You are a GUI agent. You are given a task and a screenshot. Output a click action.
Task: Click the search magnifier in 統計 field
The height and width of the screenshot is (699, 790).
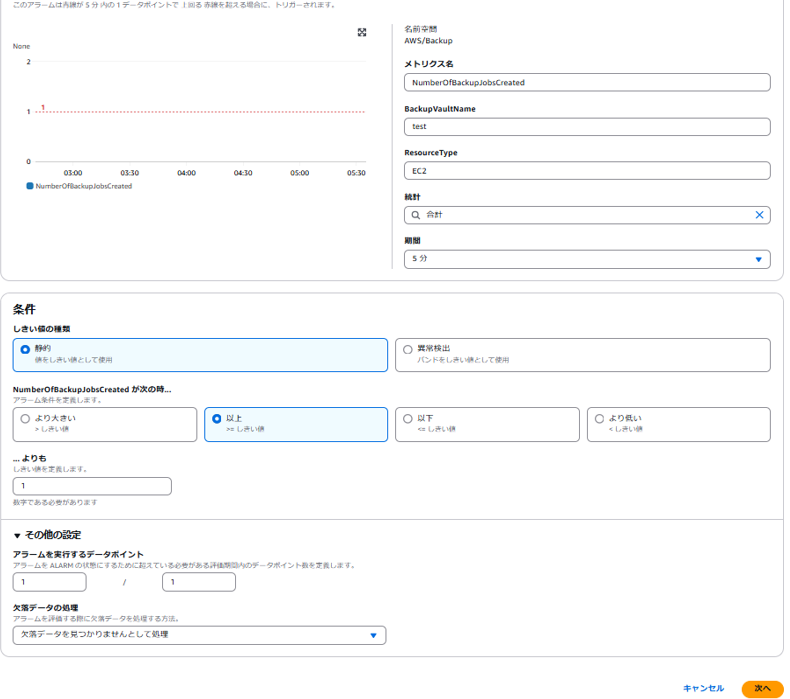pyautogui.click(x=415, y=215)
